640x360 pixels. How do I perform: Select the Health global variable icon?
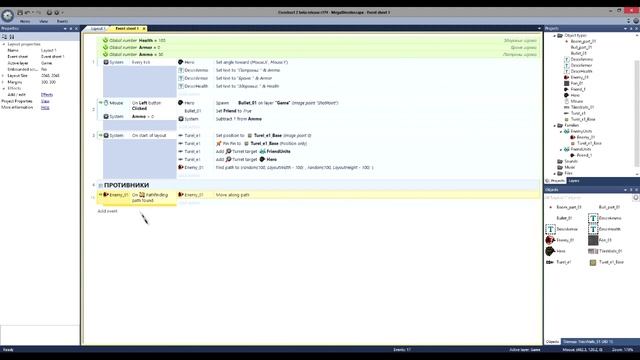[x=105, y=40]
